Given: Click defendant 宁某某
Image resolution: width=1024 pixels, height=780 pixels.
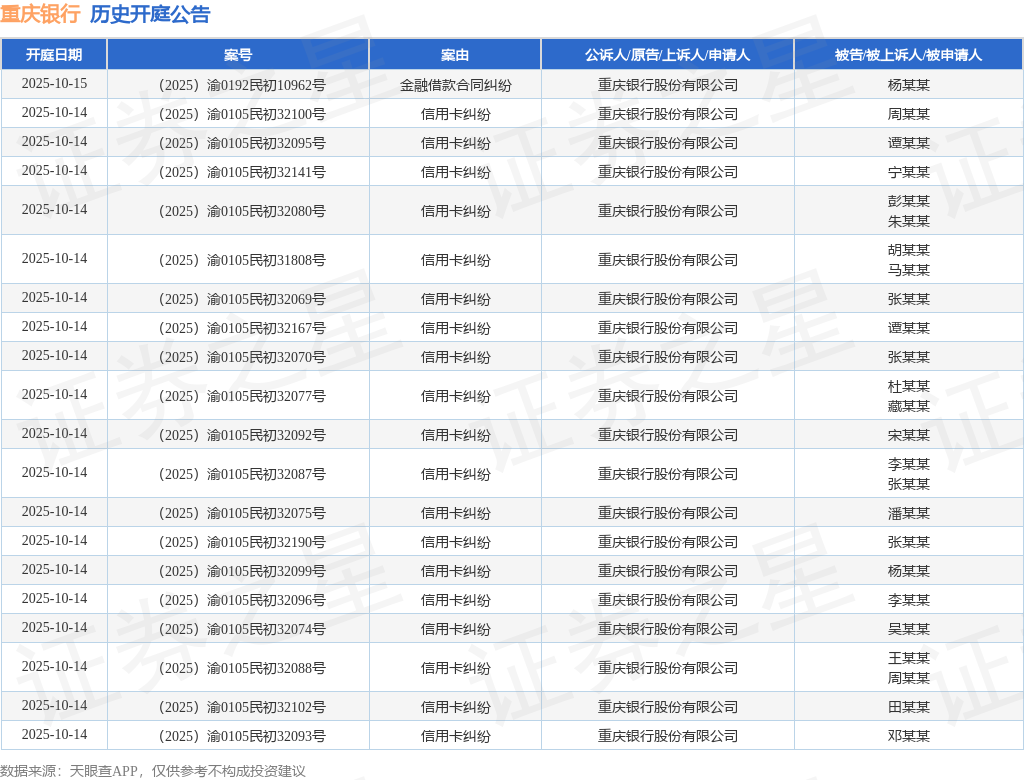Looking at the screenshot, I should [x=908, y=172].
